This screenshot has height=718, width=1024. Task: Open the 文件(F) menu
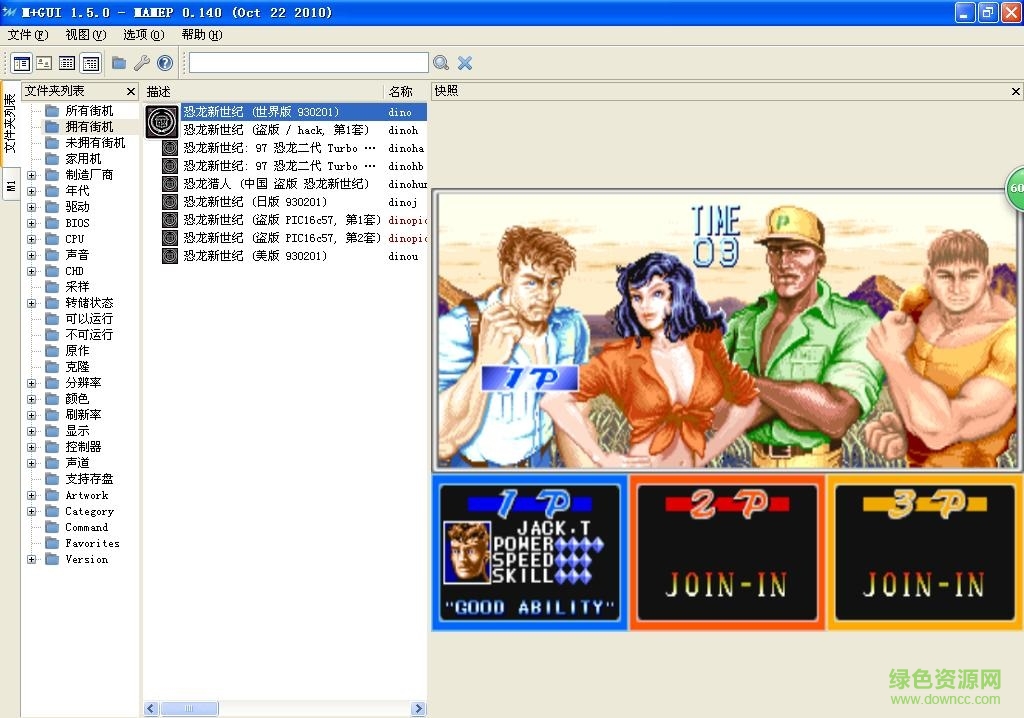click(x=26, y=35)
